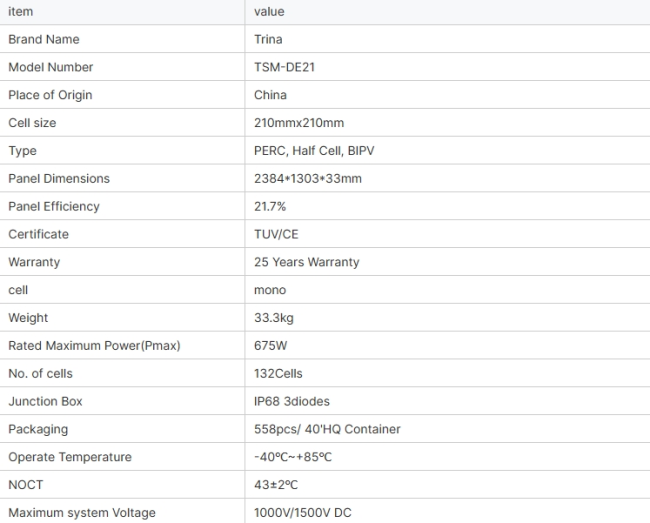The width and height of the screenshot is (650, 523).
Task: Click the packaging value 558pcs/ 40'HQ Container
Action: click(x=327, y=429)
